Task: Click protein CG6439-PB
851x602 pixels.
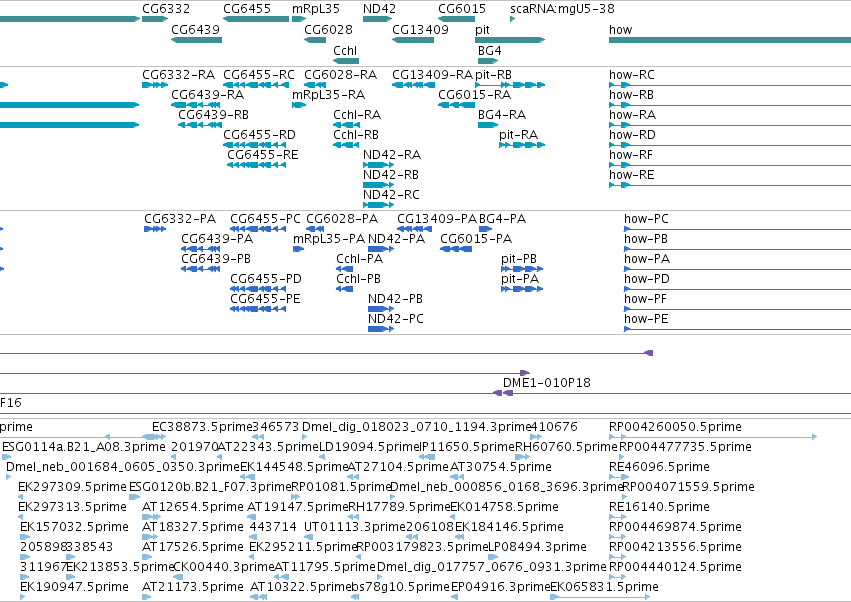Action: [216, 259]
